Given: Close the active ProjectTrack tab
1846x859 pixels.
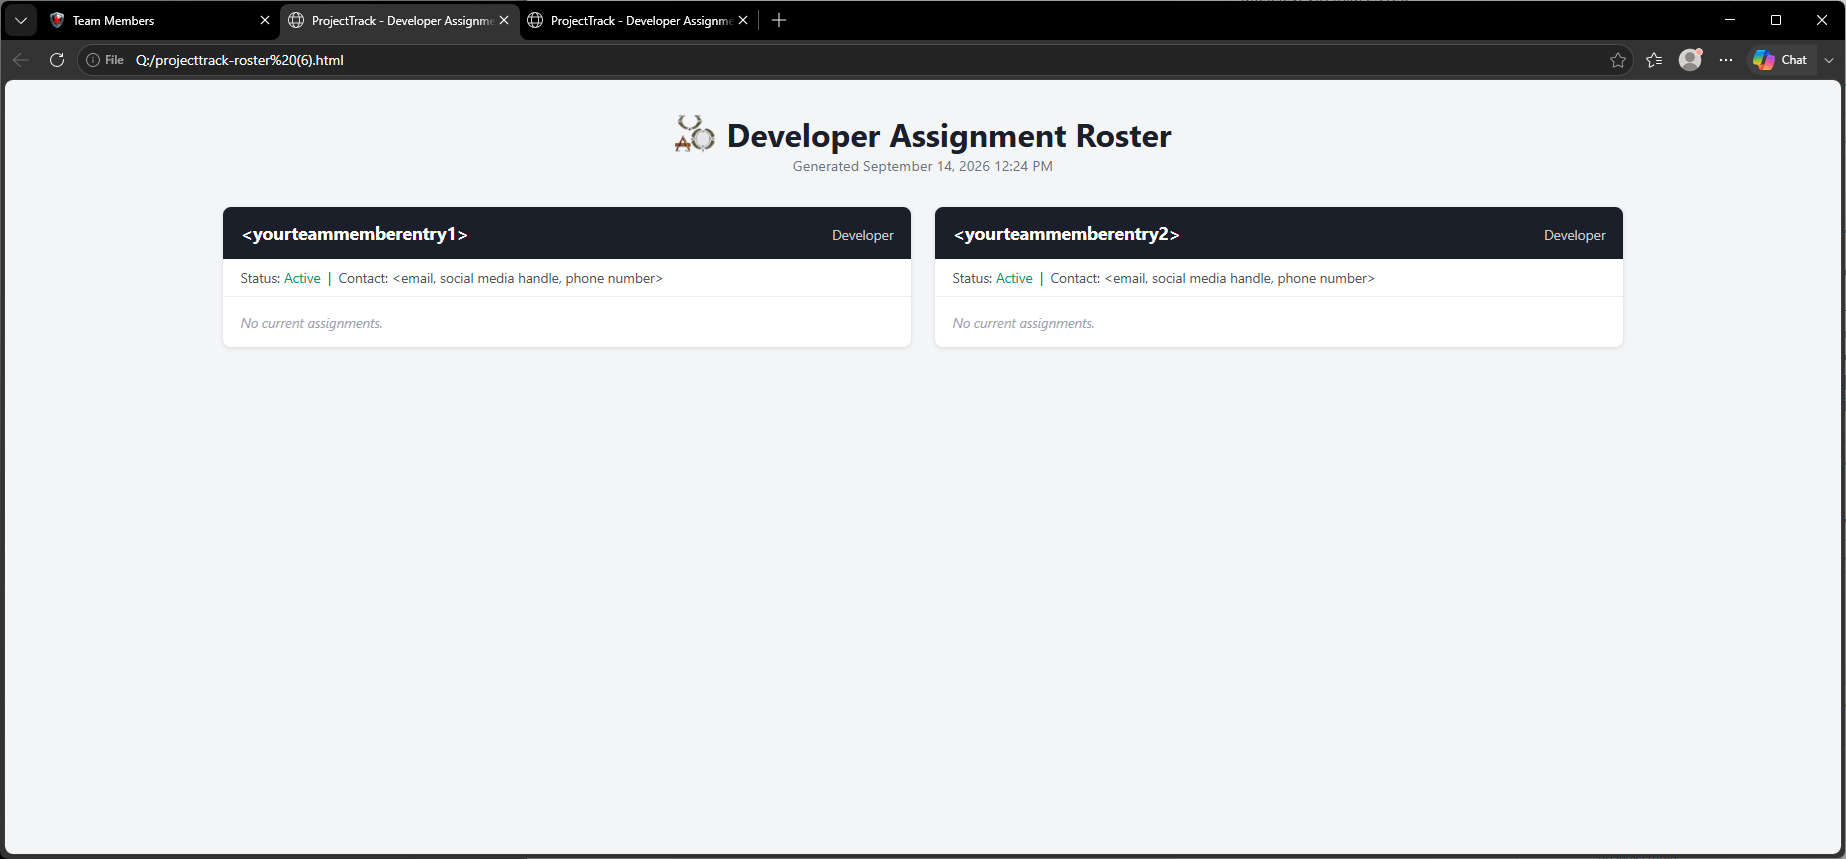Looking at the screenshot, I should click(504, 20).
